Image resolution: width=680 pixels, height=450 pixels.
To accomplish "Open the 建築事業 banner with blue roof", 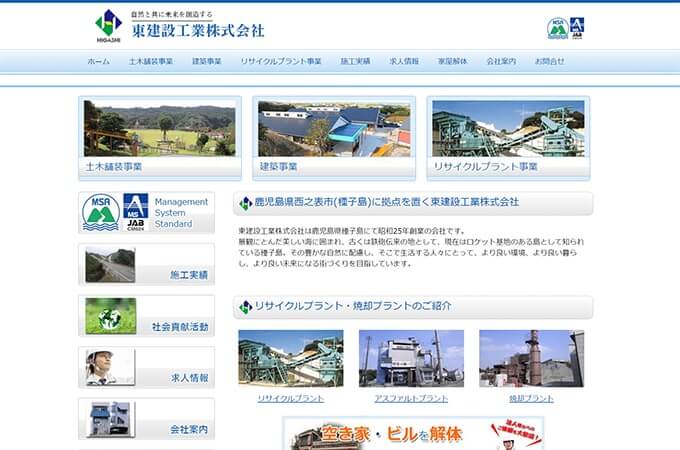I will [x=334, y=137].
